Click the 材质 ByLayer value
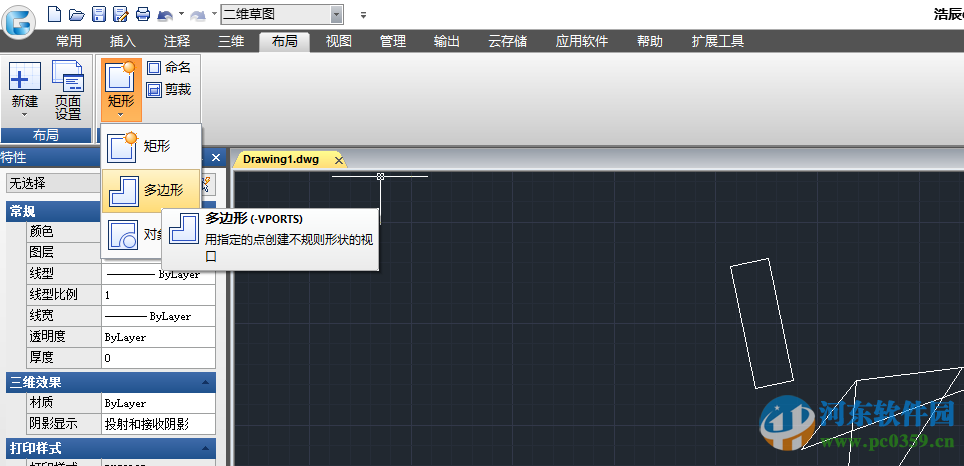Screen dimensions: 964x466 click(159, 403)
